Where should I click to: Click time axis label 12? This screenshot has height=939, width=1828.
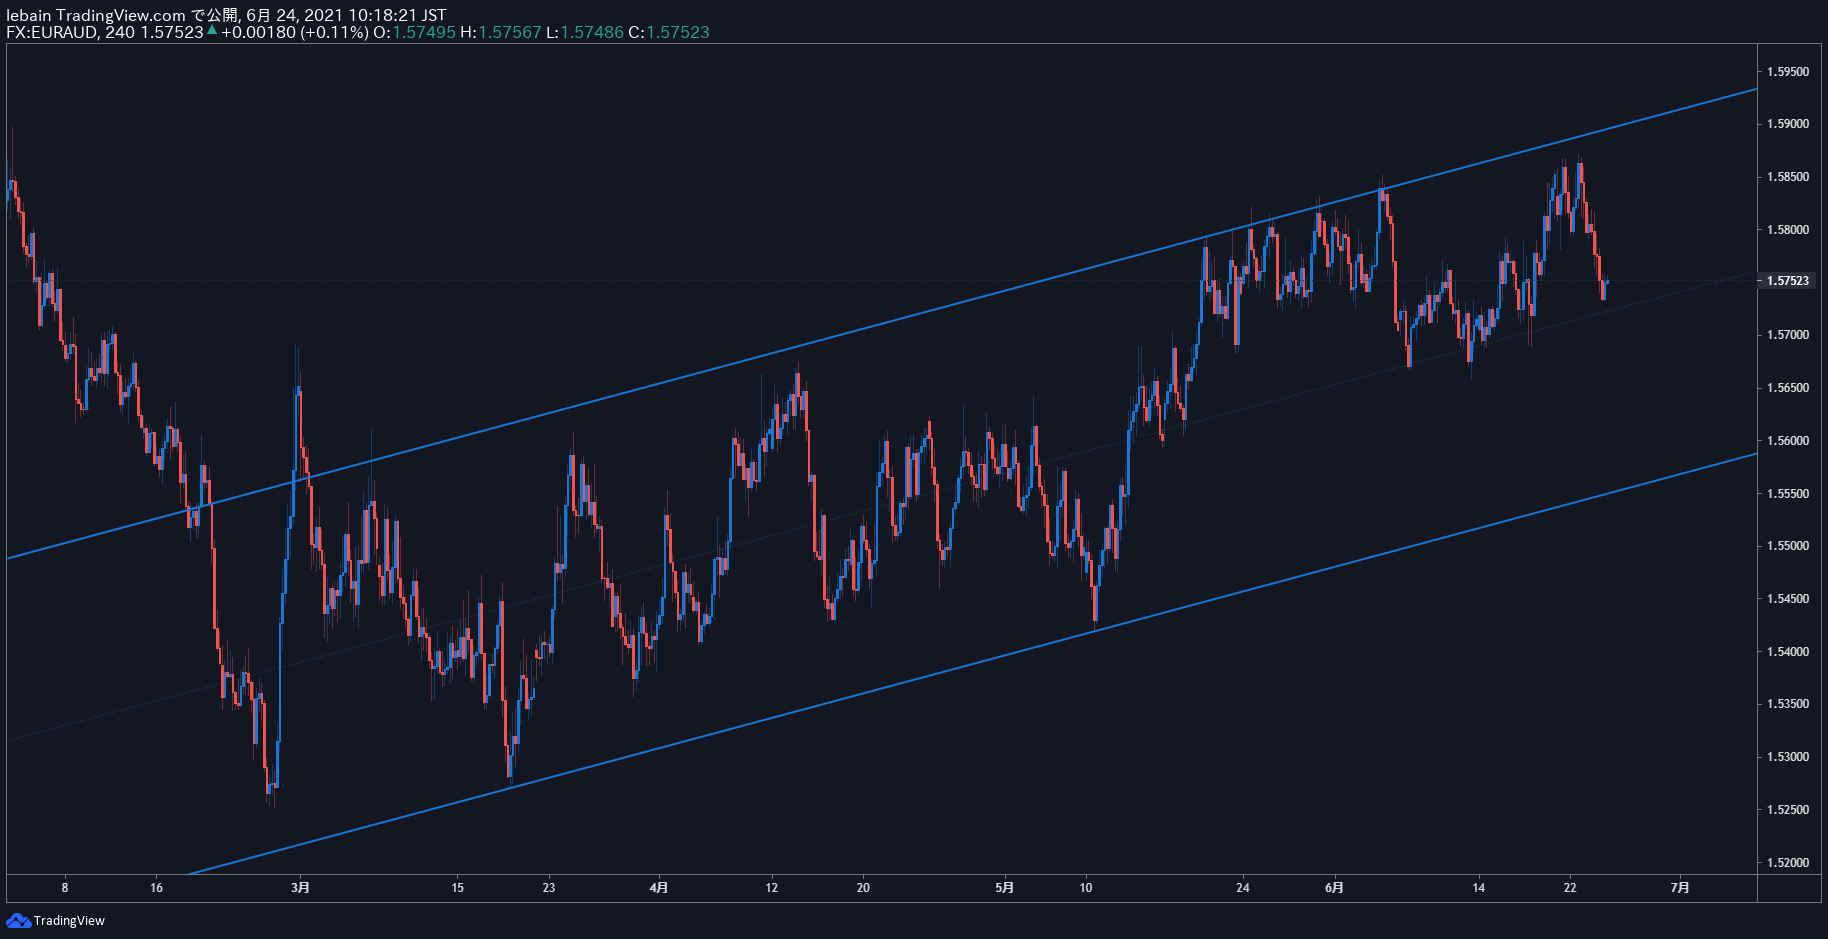click(771, 887)
